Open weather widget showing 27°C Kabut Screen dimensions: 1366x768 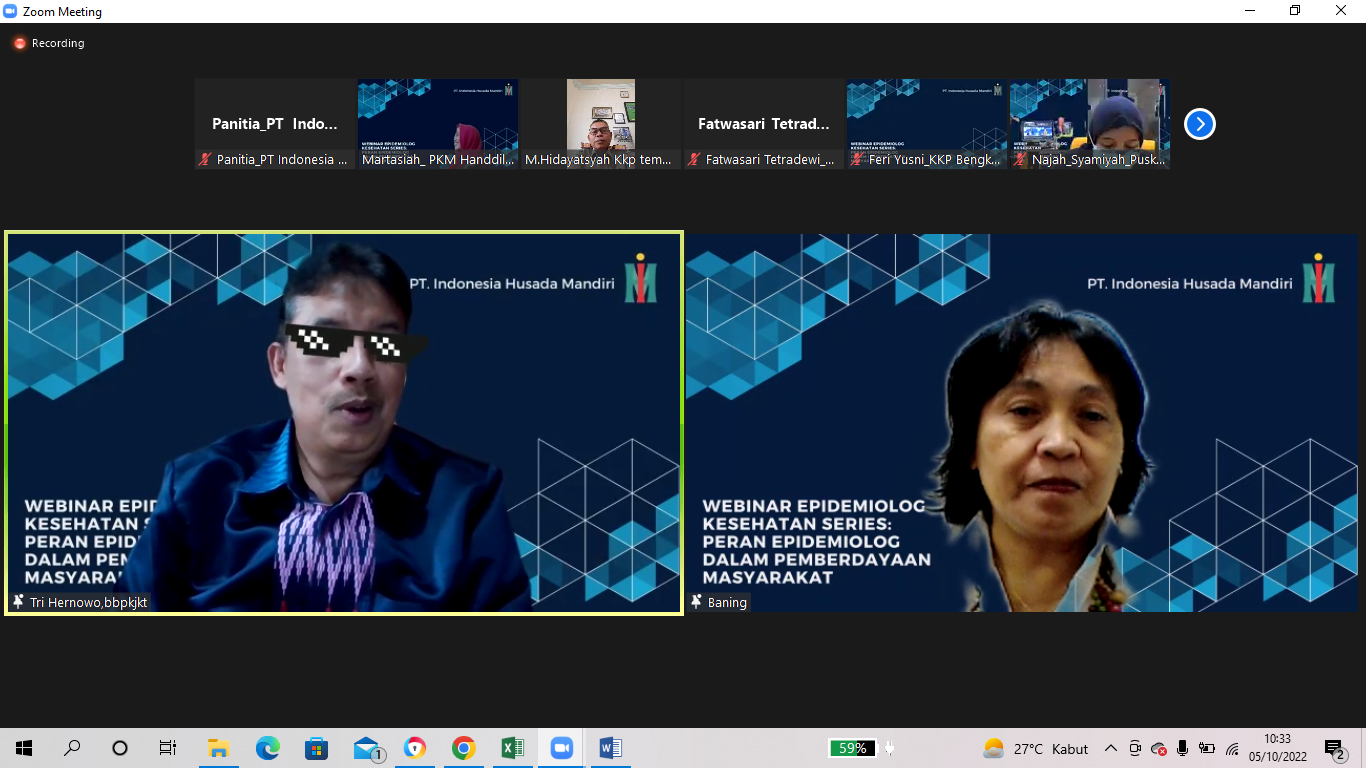pyautogui.click(x=1035, y=748)
